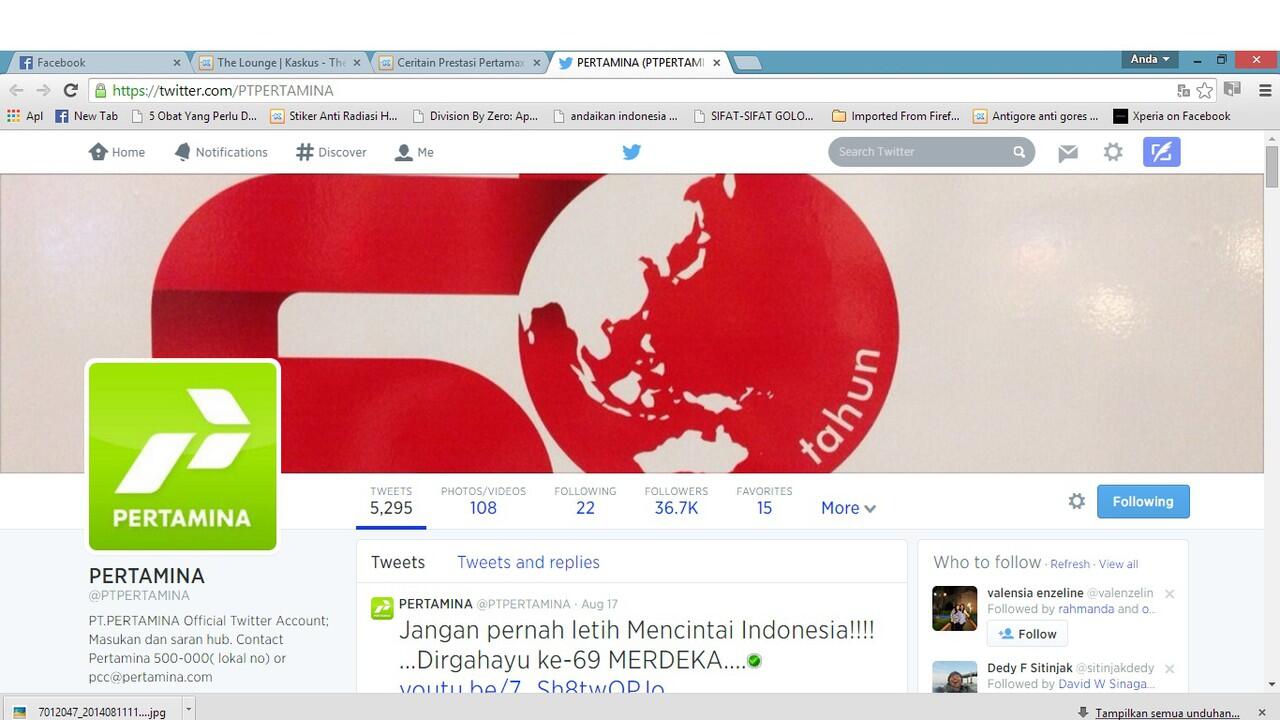Open Antigore anti gores bookmark
1280x720 pixels.
1036,116
